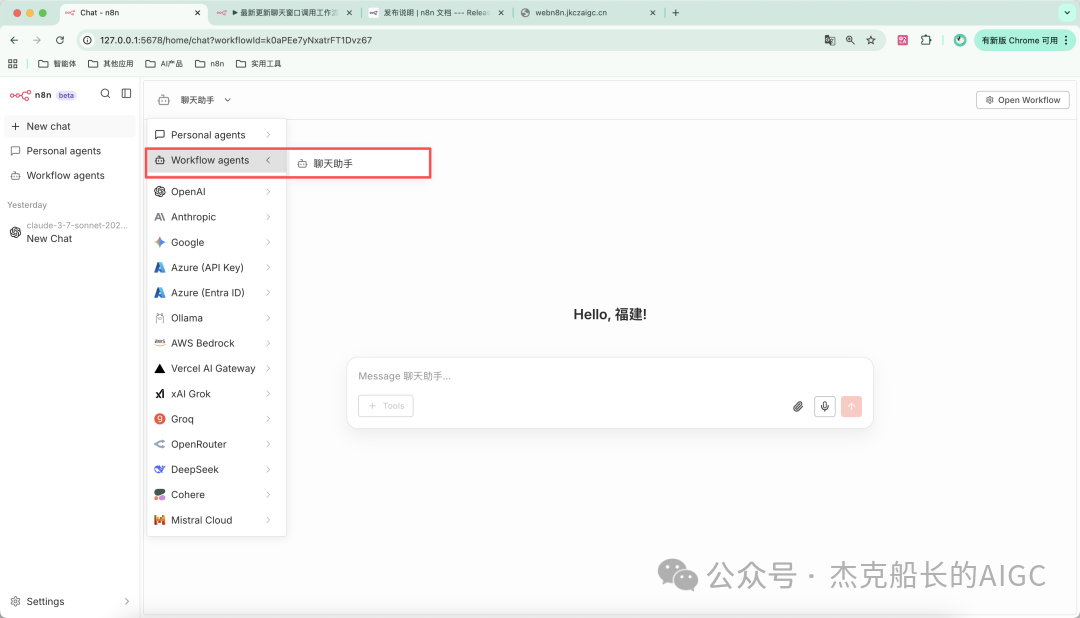Image resolution: width=1080 pixels, height=618 pixels.
Task: Collapse the sidebar panel icon
Action: 126,94
